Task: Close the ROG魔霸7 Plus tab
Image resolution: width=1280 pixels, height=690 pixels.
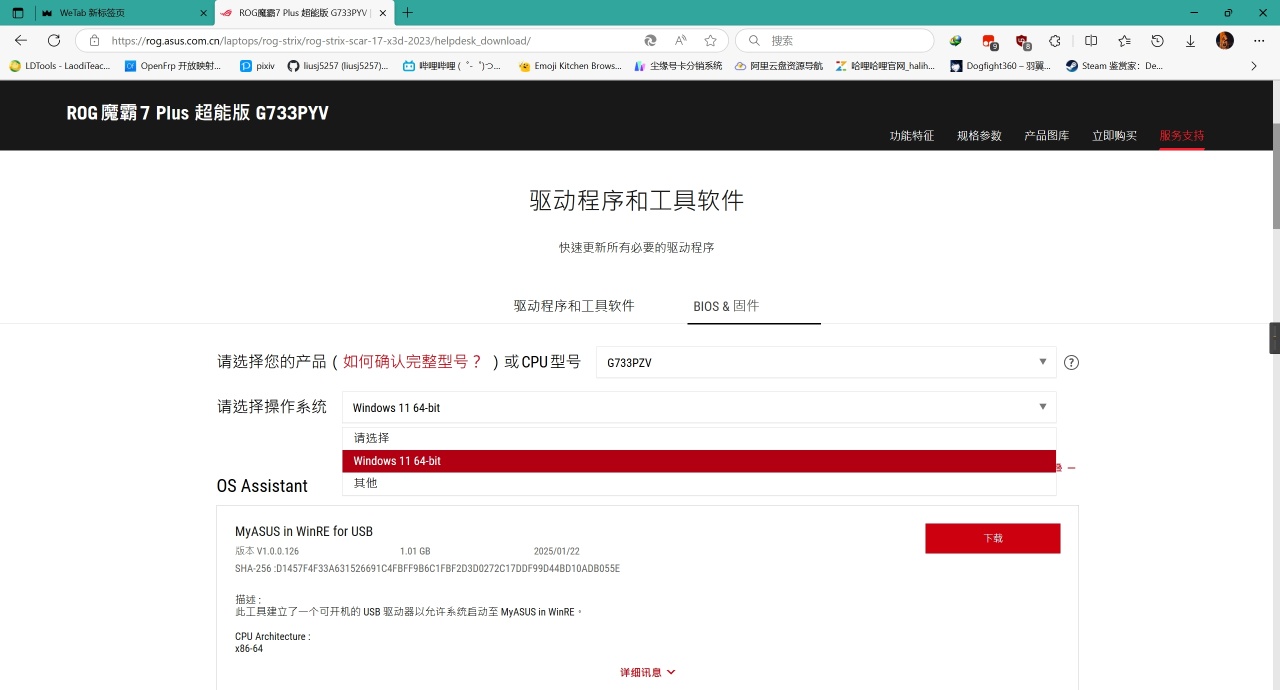Action: [x=382, y=13]
